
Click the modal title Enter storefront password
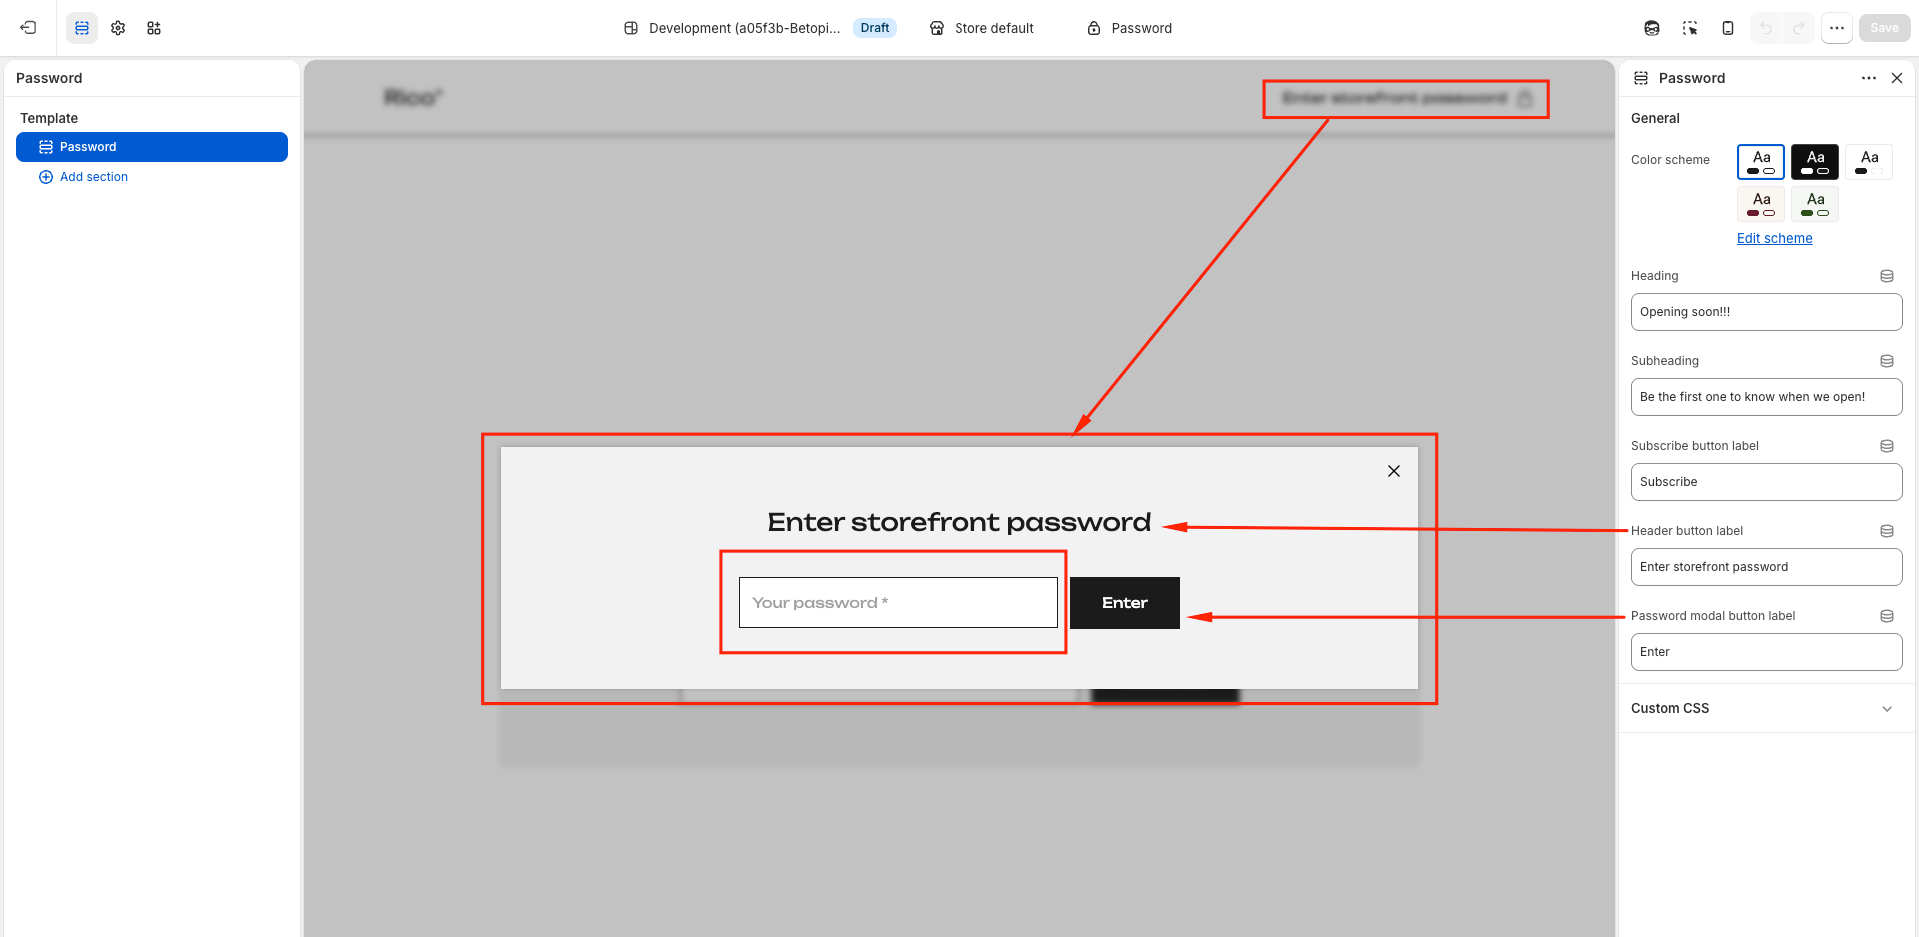[959, 522]
